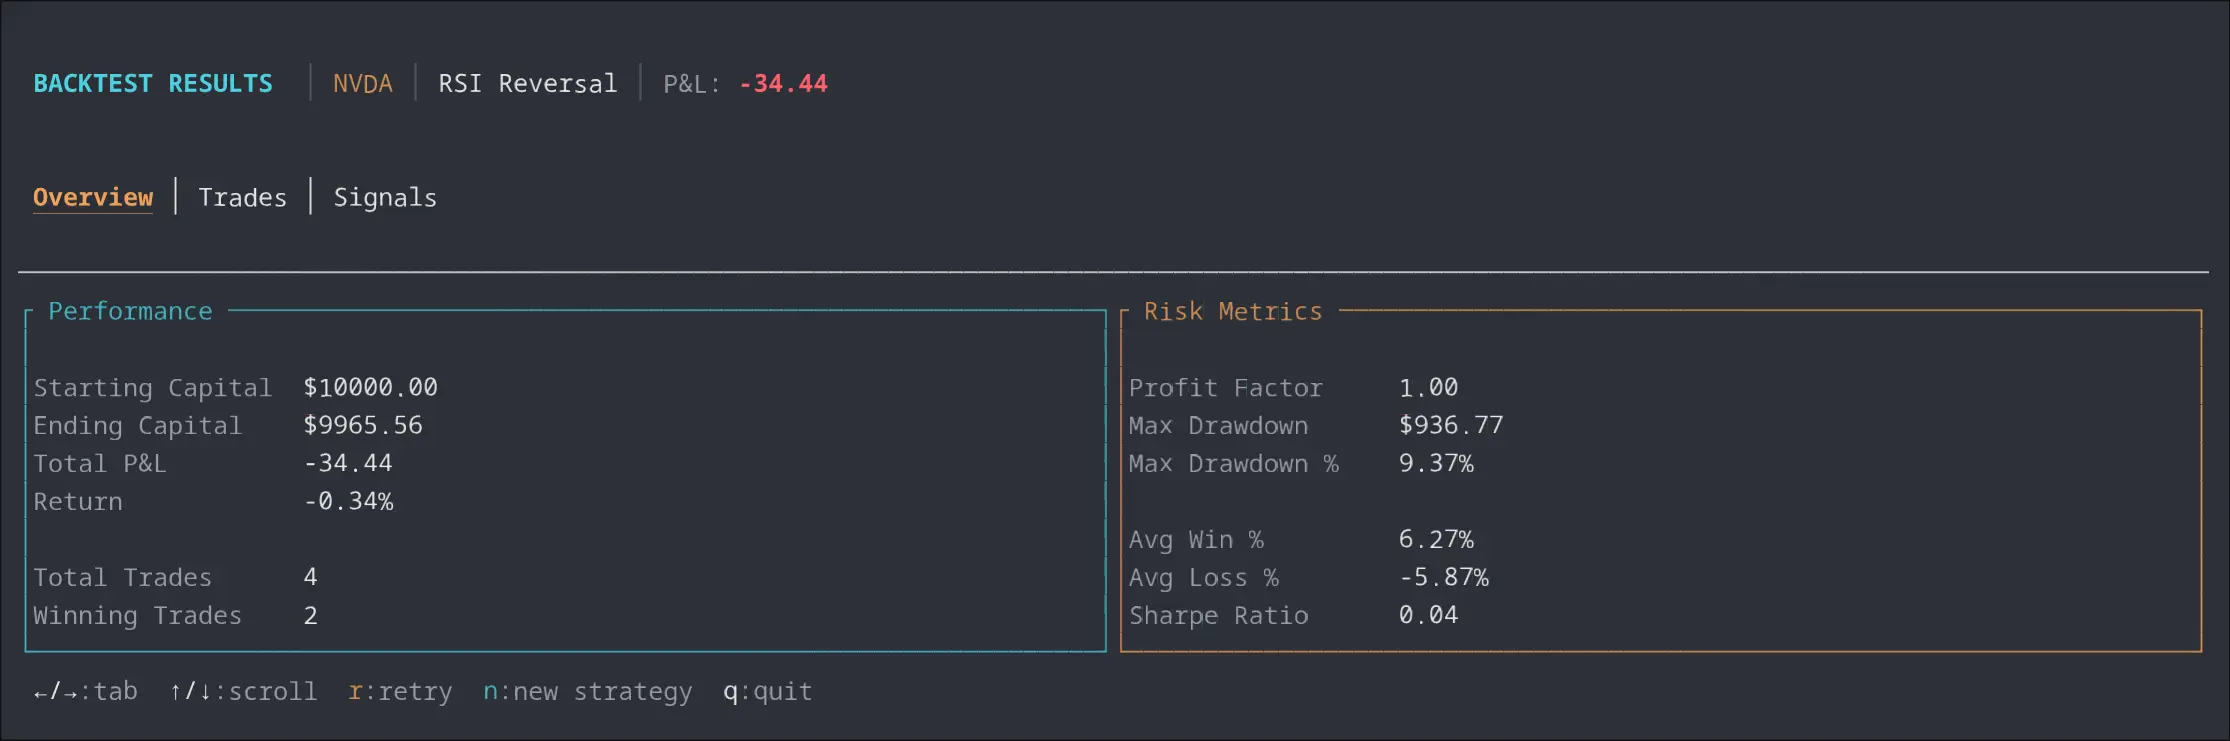Screen dimensions: 2230x741
Task: Click the Max Drawdown value
Action: pyautogui.click(x=1452, y=425)
